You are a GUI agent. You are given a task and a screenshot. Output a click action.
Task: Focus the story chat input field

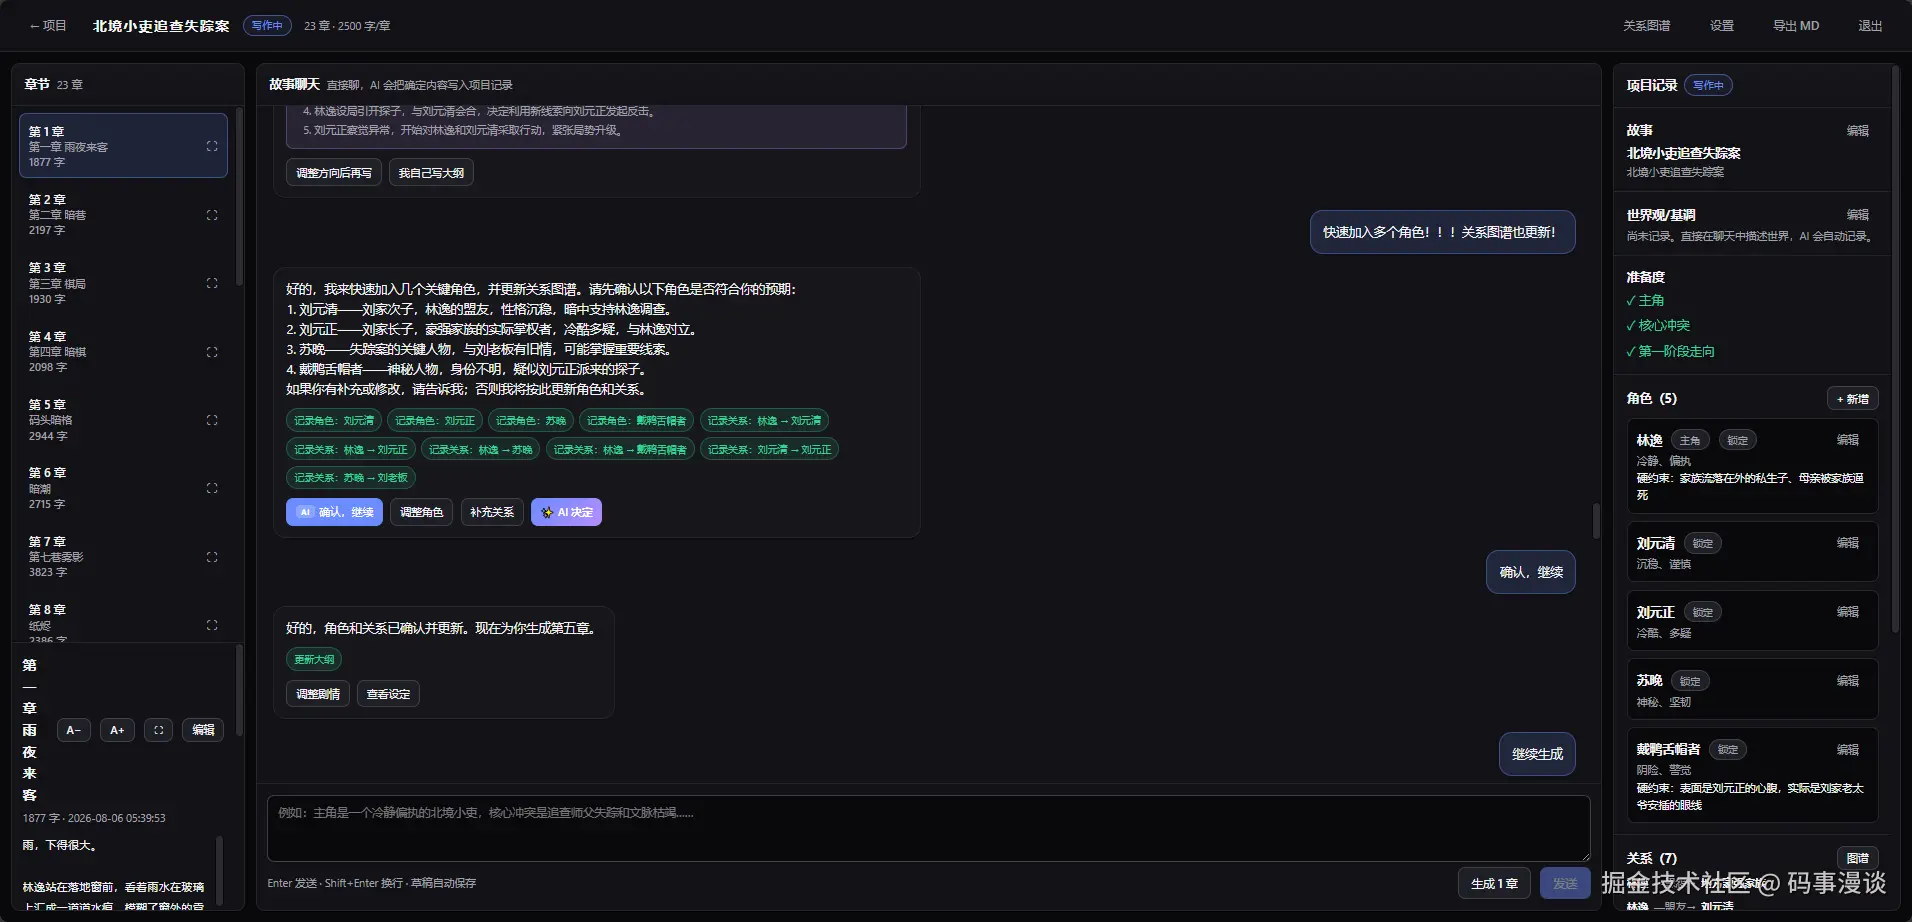[x=928, y=828]
